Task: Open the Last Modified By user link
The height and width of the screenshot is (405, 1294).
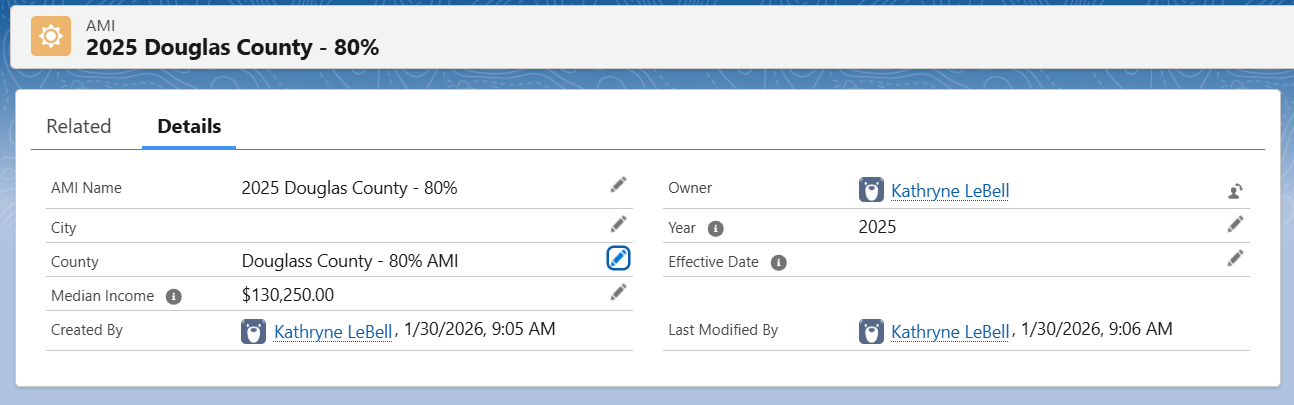Action: click(x=950, y=332)
